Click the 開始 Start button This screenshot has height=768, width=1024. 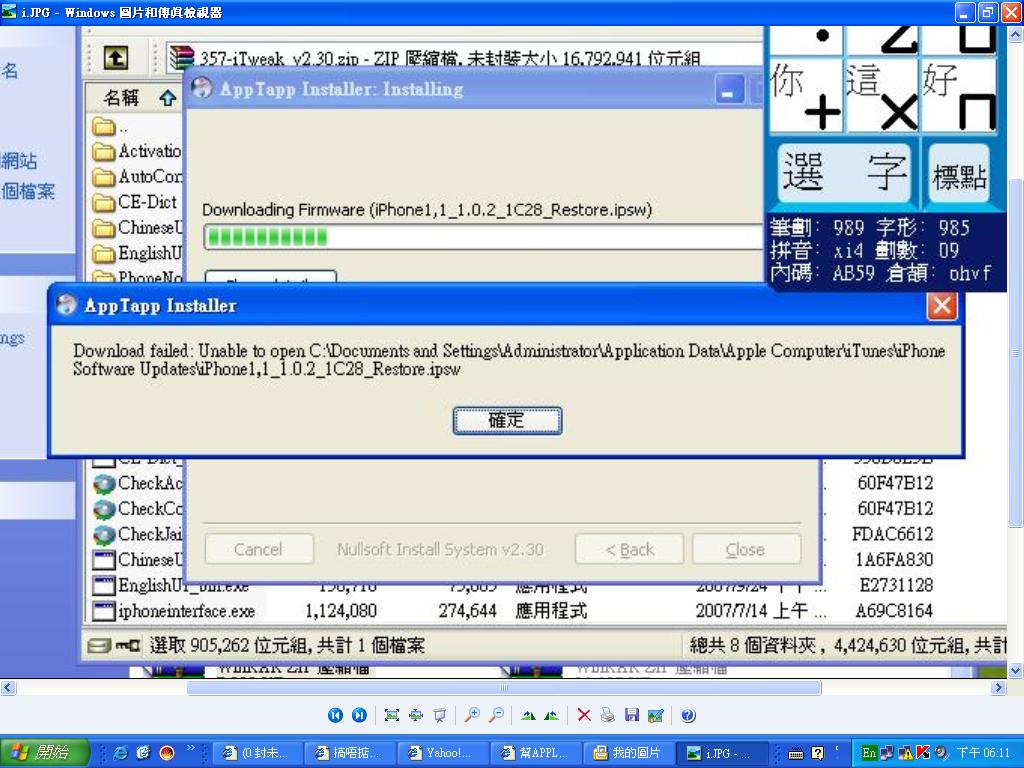point(45,753)
